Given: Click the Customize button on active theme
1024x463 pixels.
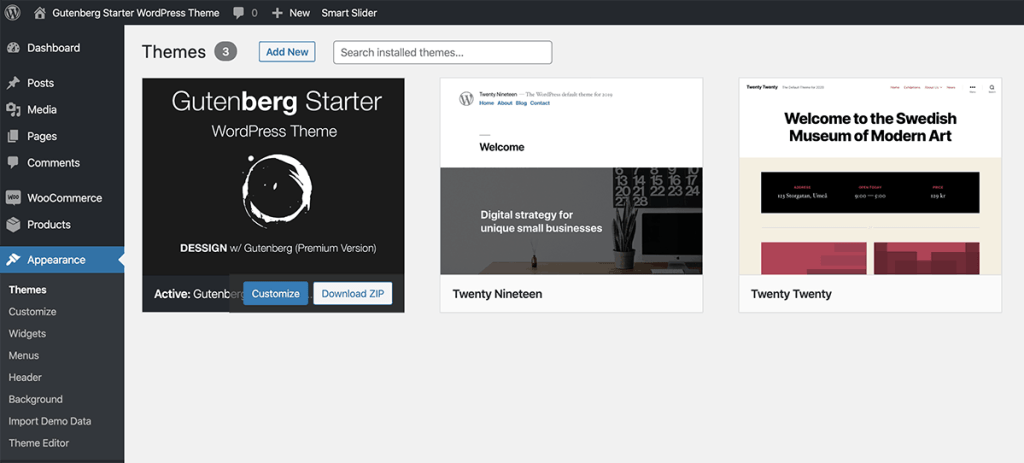Looking at the screenshot, I should click(276, 293).
